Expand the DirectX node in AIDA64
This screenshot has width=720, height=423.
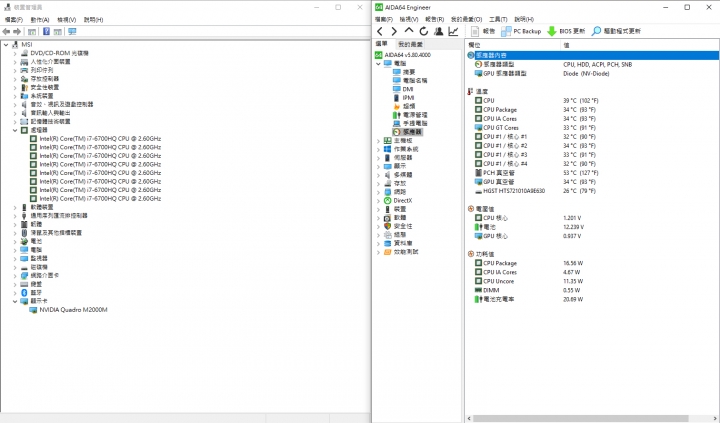[x=378, y=201]
